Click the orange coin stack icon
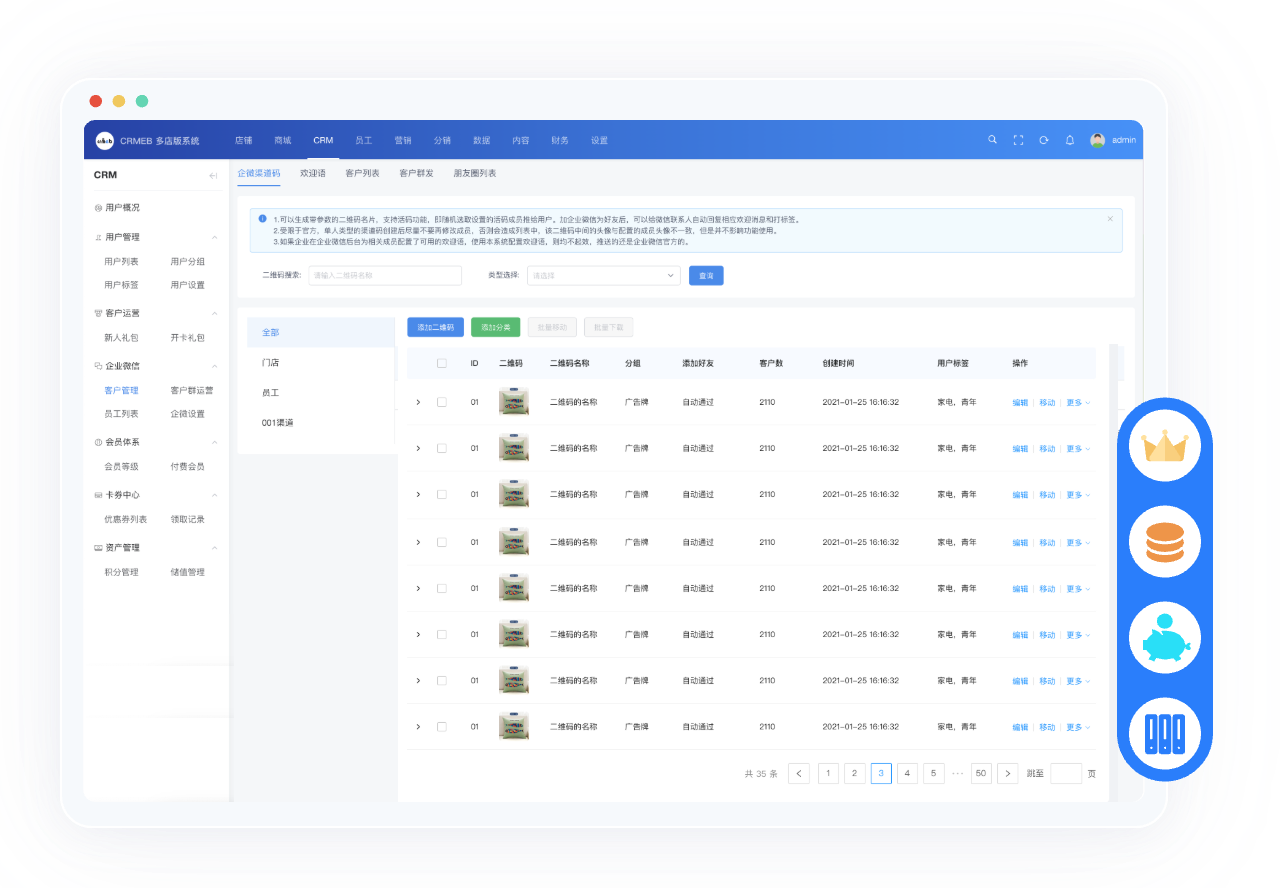 click(x=1164, y=541)
